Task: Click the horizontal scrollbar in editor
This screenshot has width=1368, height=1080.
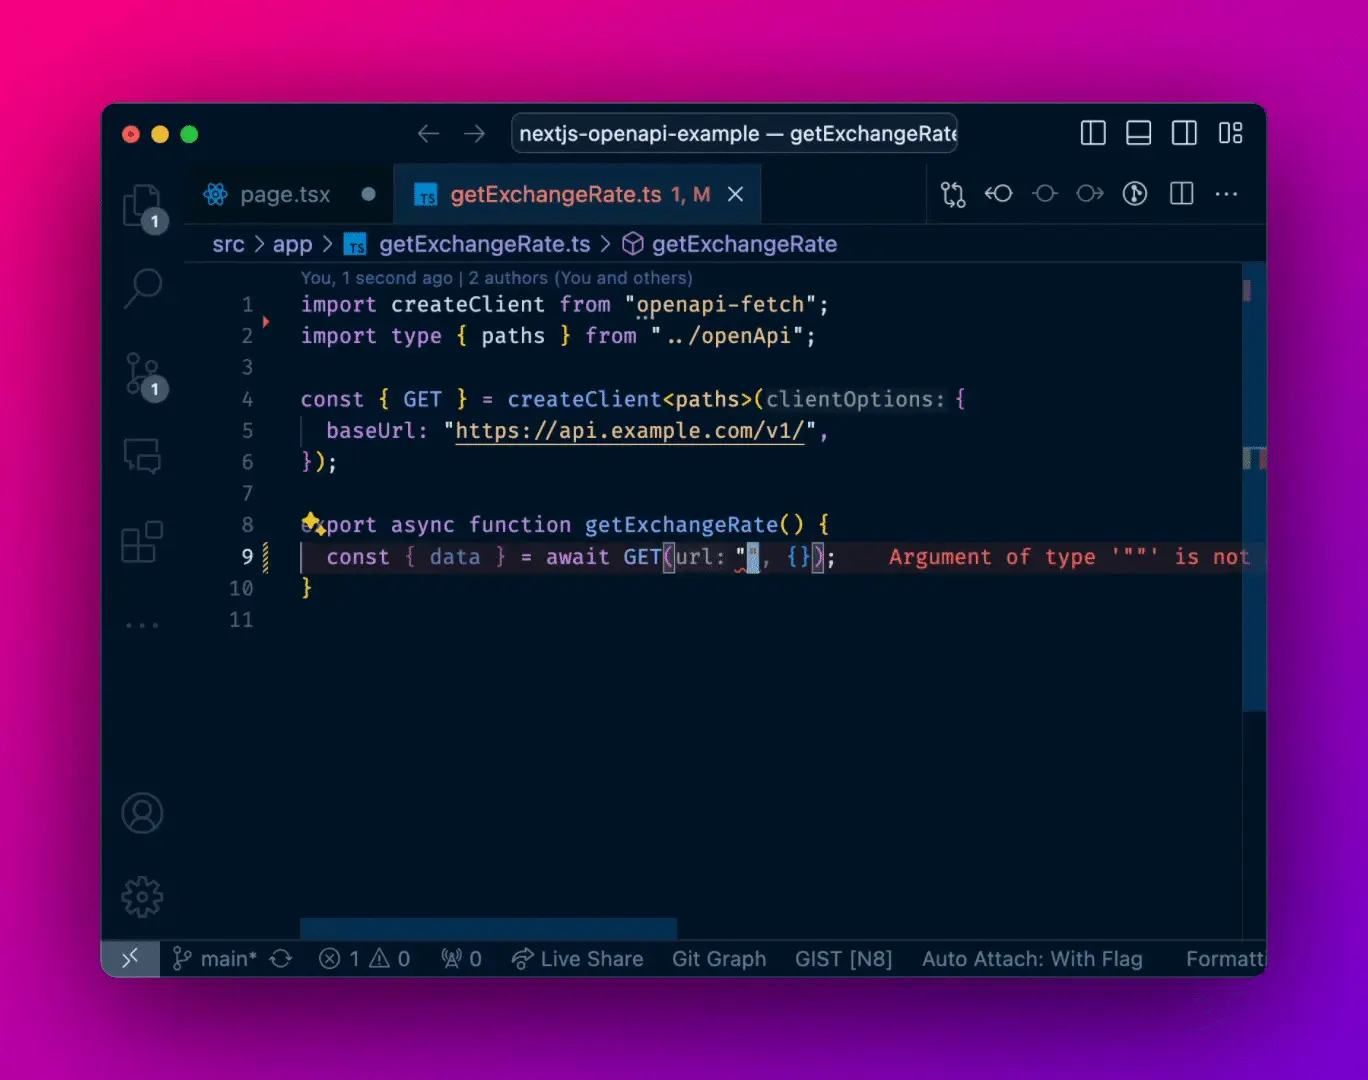Action: [x=488, y=928]
